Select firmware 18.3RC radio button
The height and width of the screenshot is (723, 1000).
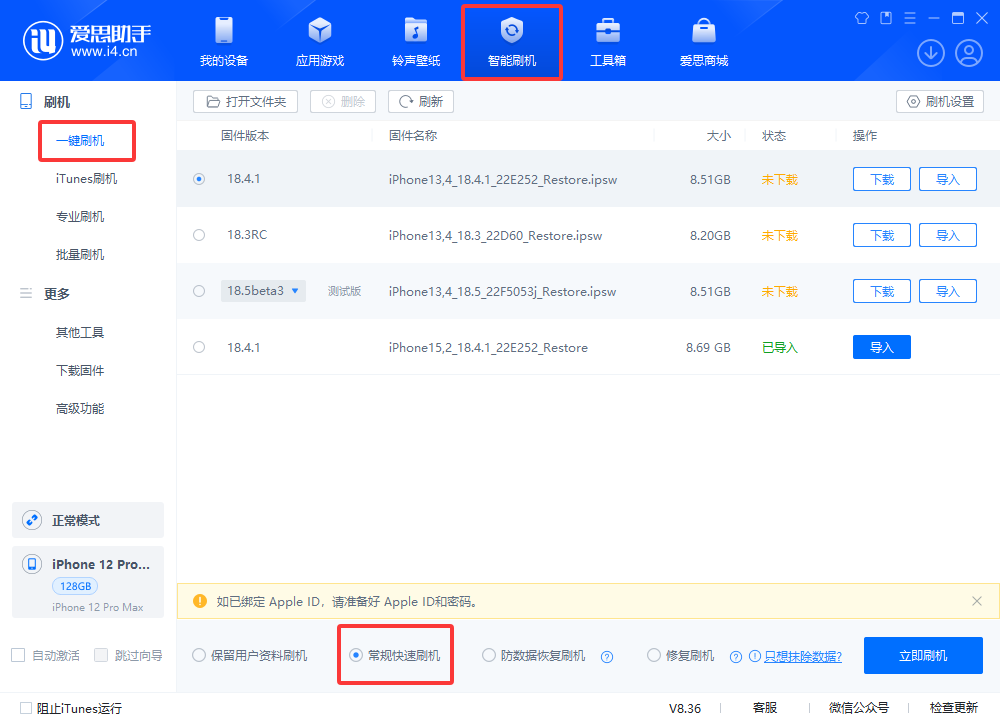coord(199,235)
